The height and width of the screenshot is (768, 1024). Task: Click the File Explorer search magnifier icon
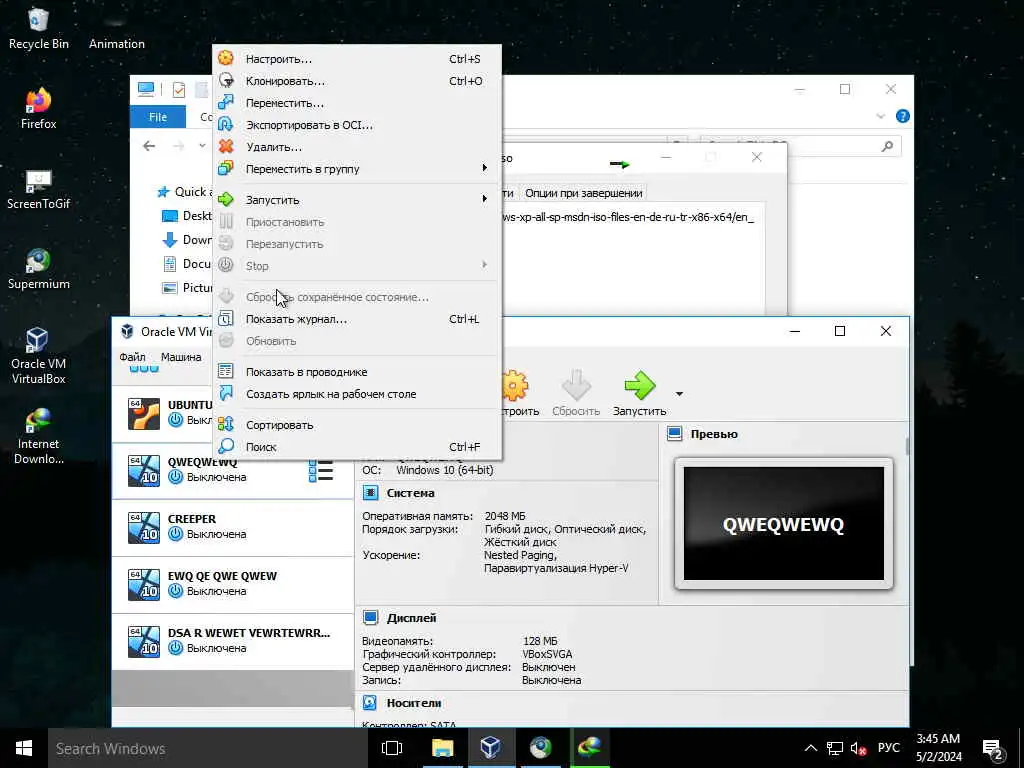coord(887,146)
